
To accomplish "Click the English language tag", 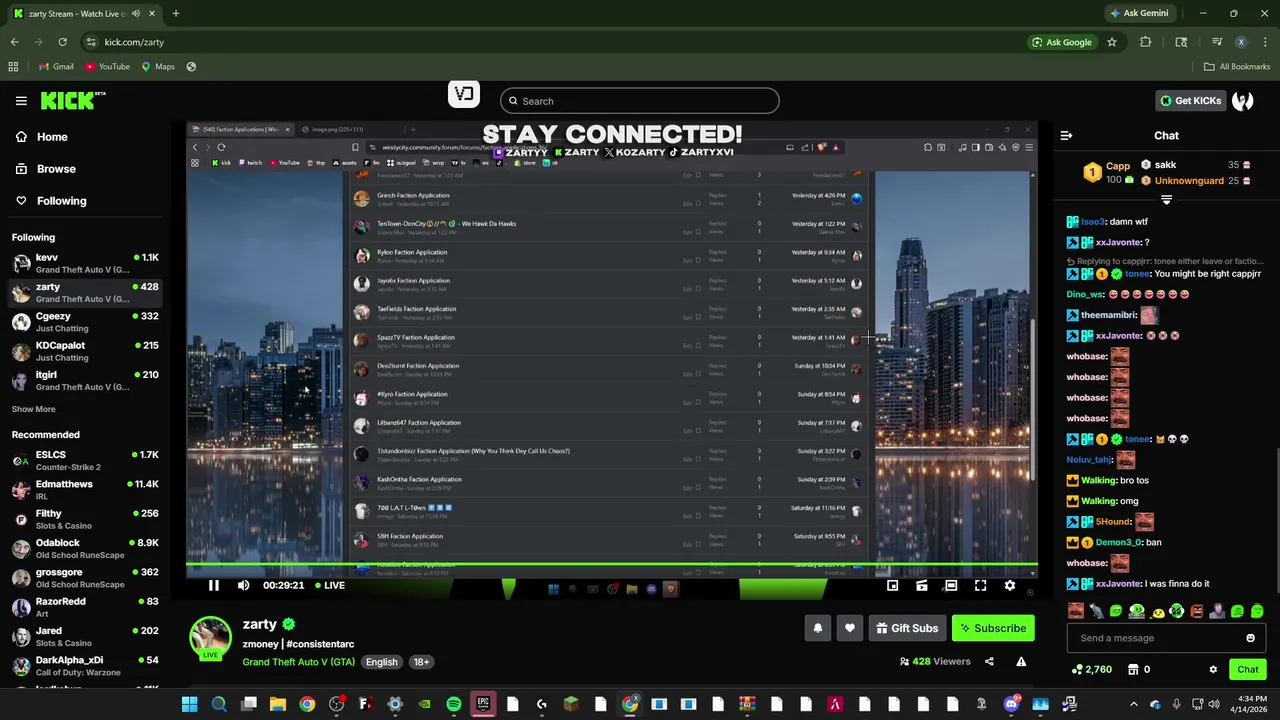I will (x=381, y=662).
